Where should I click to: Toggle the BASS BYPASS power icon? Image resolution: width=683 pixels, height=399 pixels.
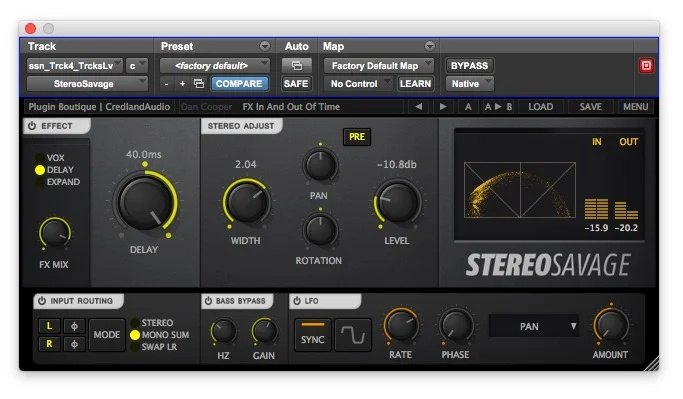(208, 301)
